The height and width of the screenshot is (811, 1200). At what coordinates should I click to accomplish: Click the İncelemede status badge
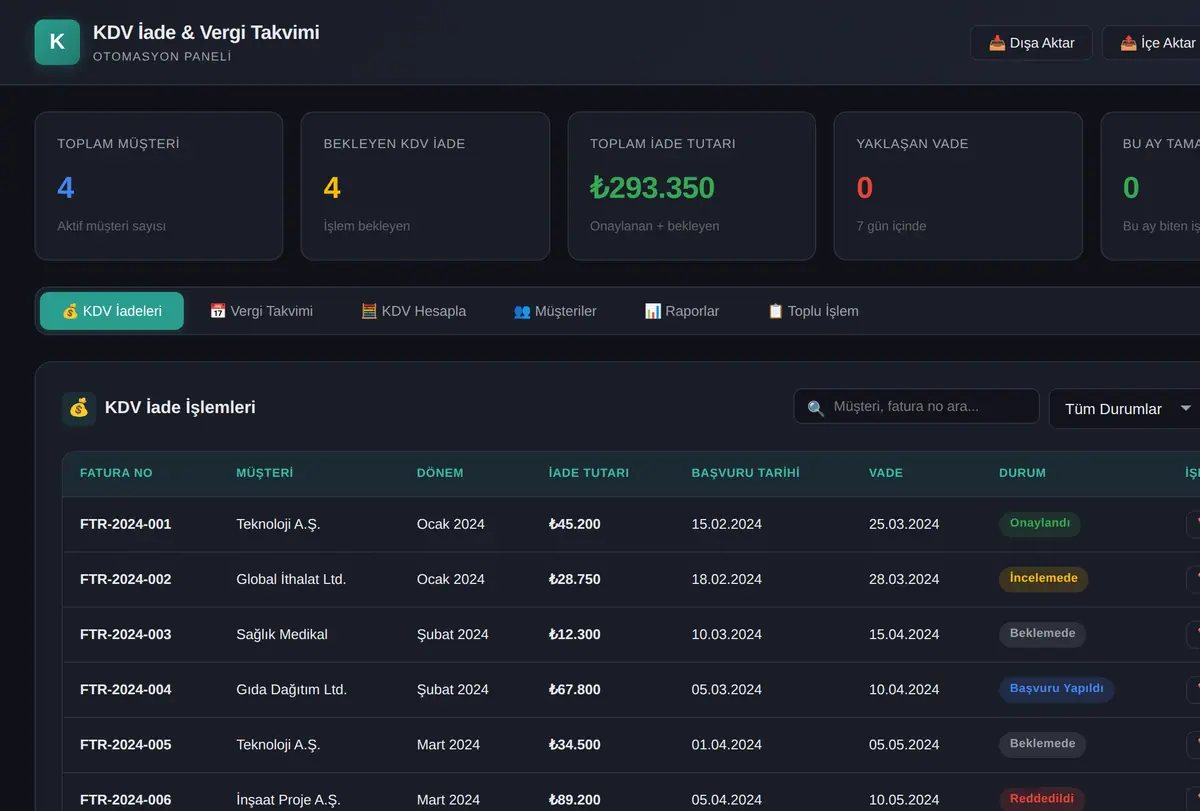(1043, 578)
